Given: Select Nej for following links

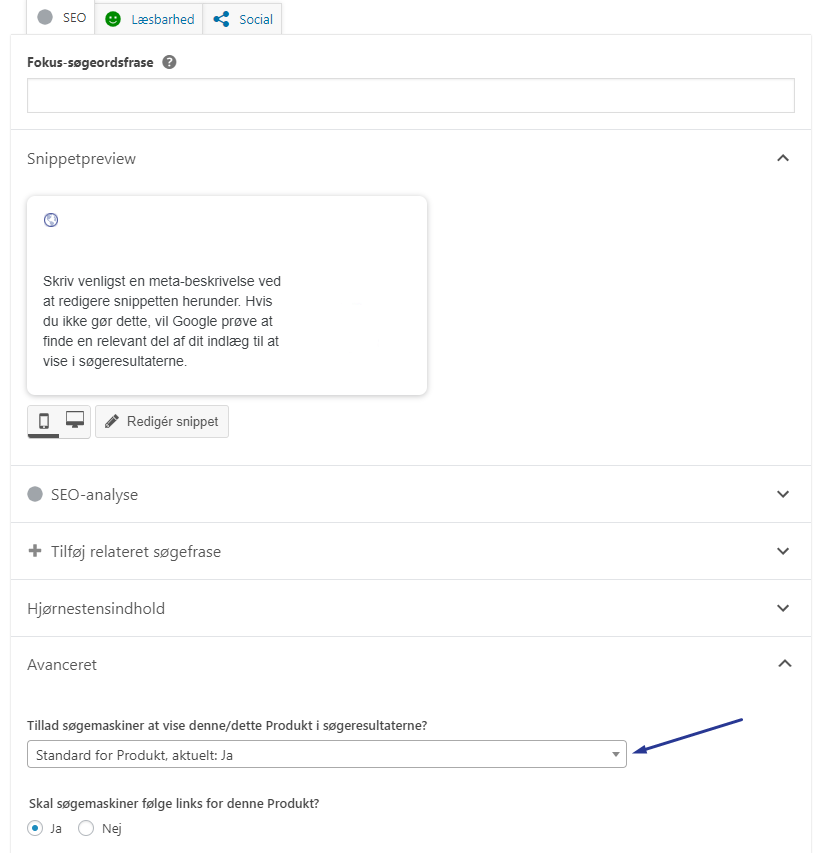Looking at the screenshot, I should coord(86,828).
